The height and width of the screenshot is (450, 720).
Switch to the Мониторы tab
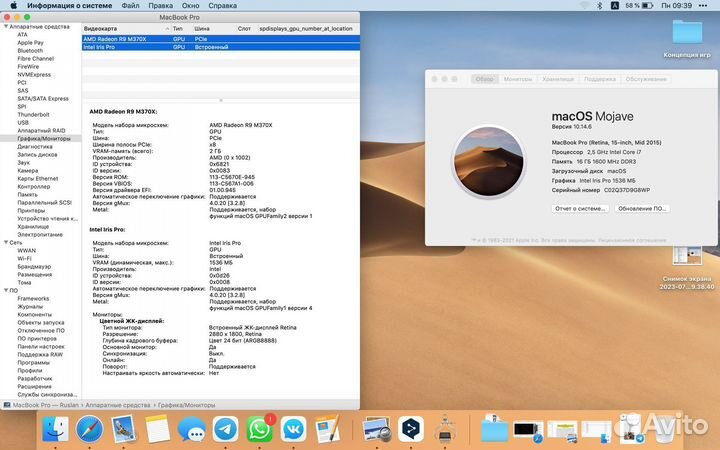[x=518, y=79]
